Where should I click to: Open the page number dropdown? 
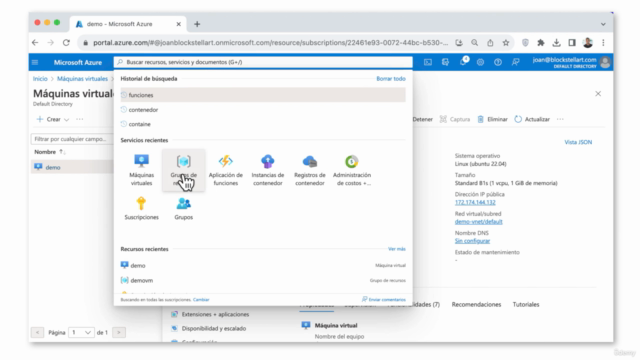click(81, 333)
